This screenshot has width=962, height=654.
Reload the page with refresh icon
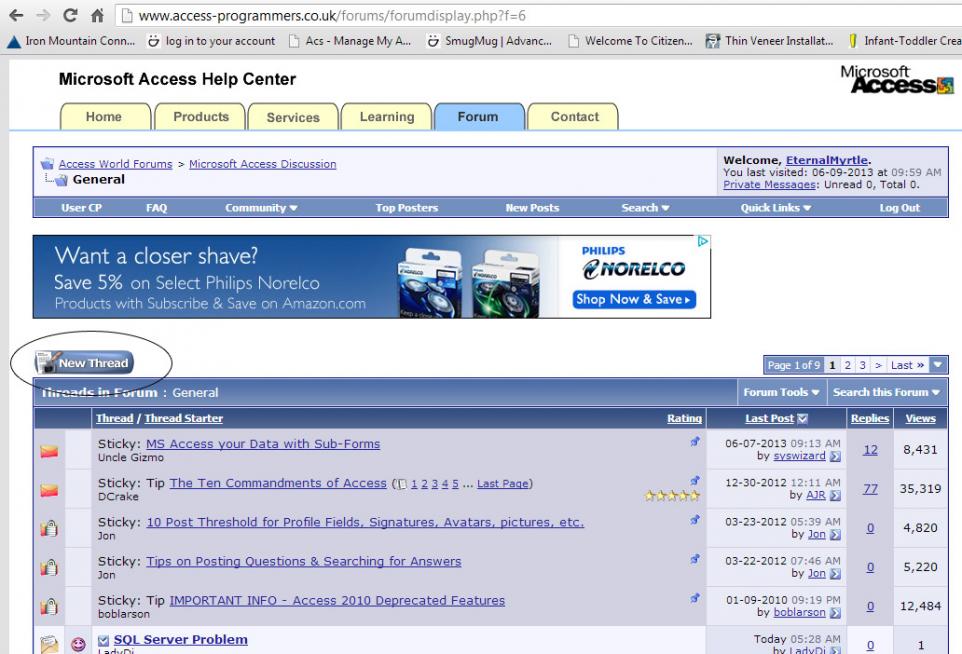71,15
